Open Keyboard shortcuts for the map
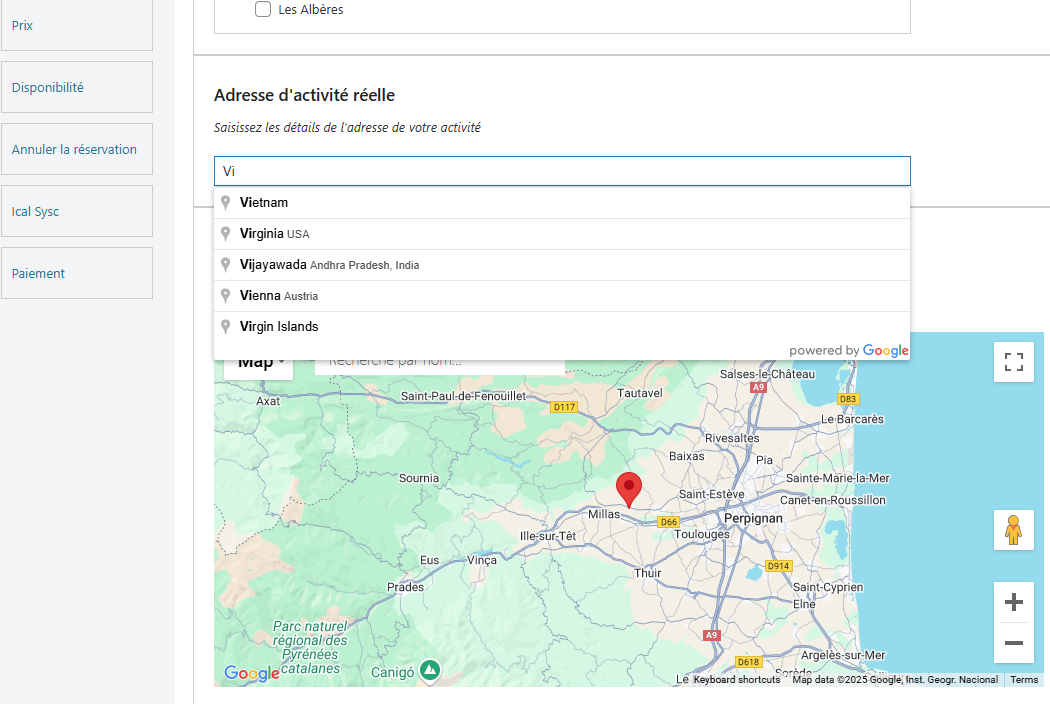This screenshot has width=1050, height=704. [x=737, y=679]
